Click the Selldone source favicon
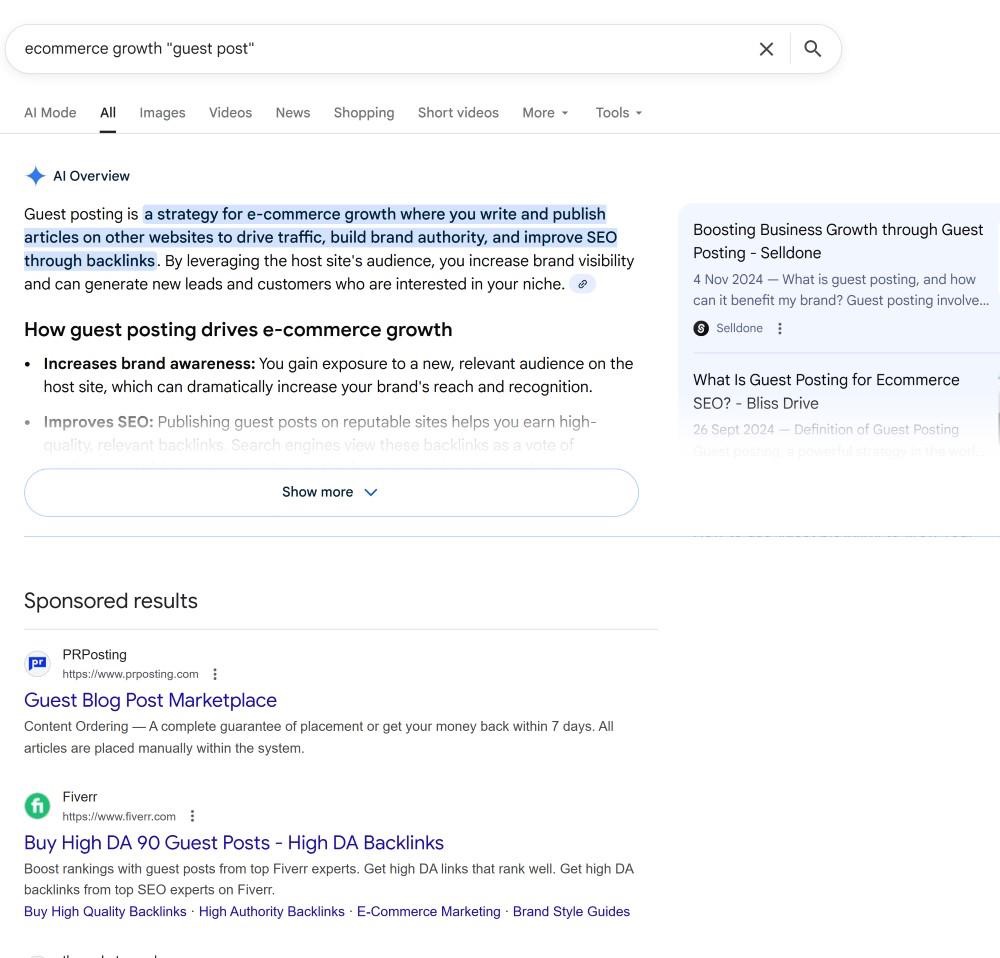1000x958 pixels. (x=701, y=328)
